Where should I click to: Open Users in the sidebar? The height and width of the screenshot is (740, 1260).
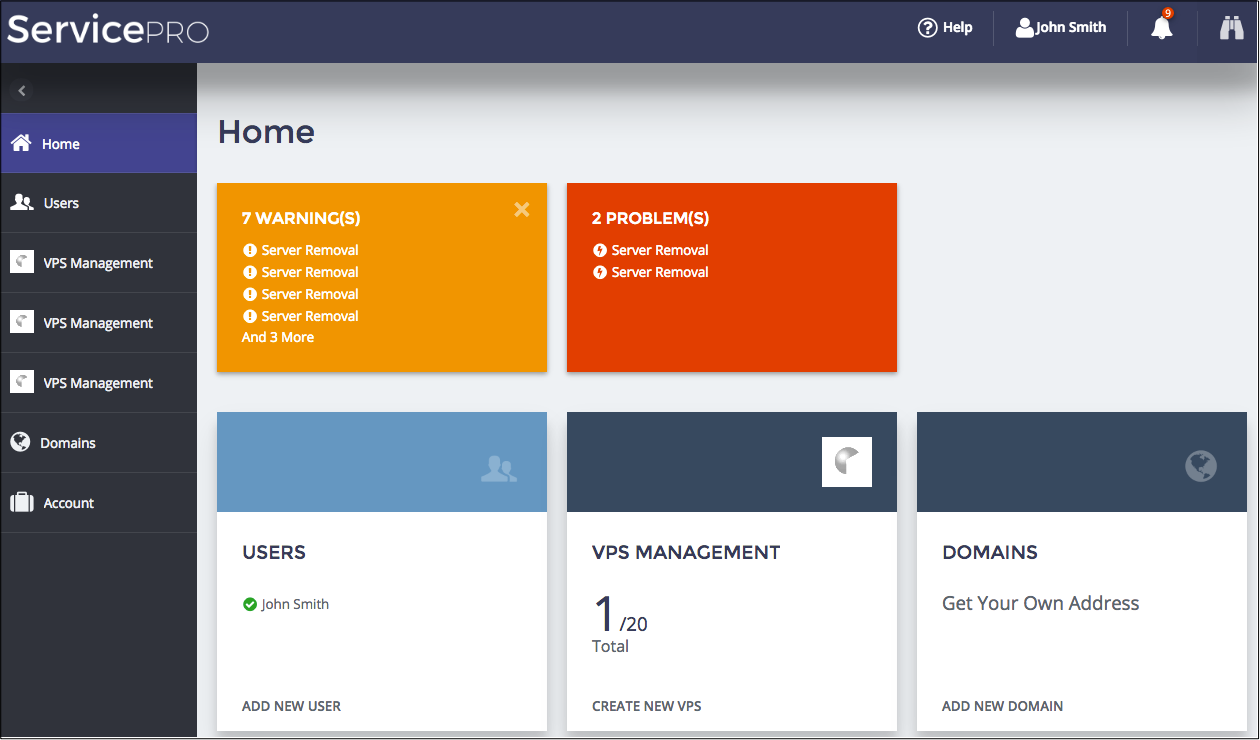(x=61, y=203)
